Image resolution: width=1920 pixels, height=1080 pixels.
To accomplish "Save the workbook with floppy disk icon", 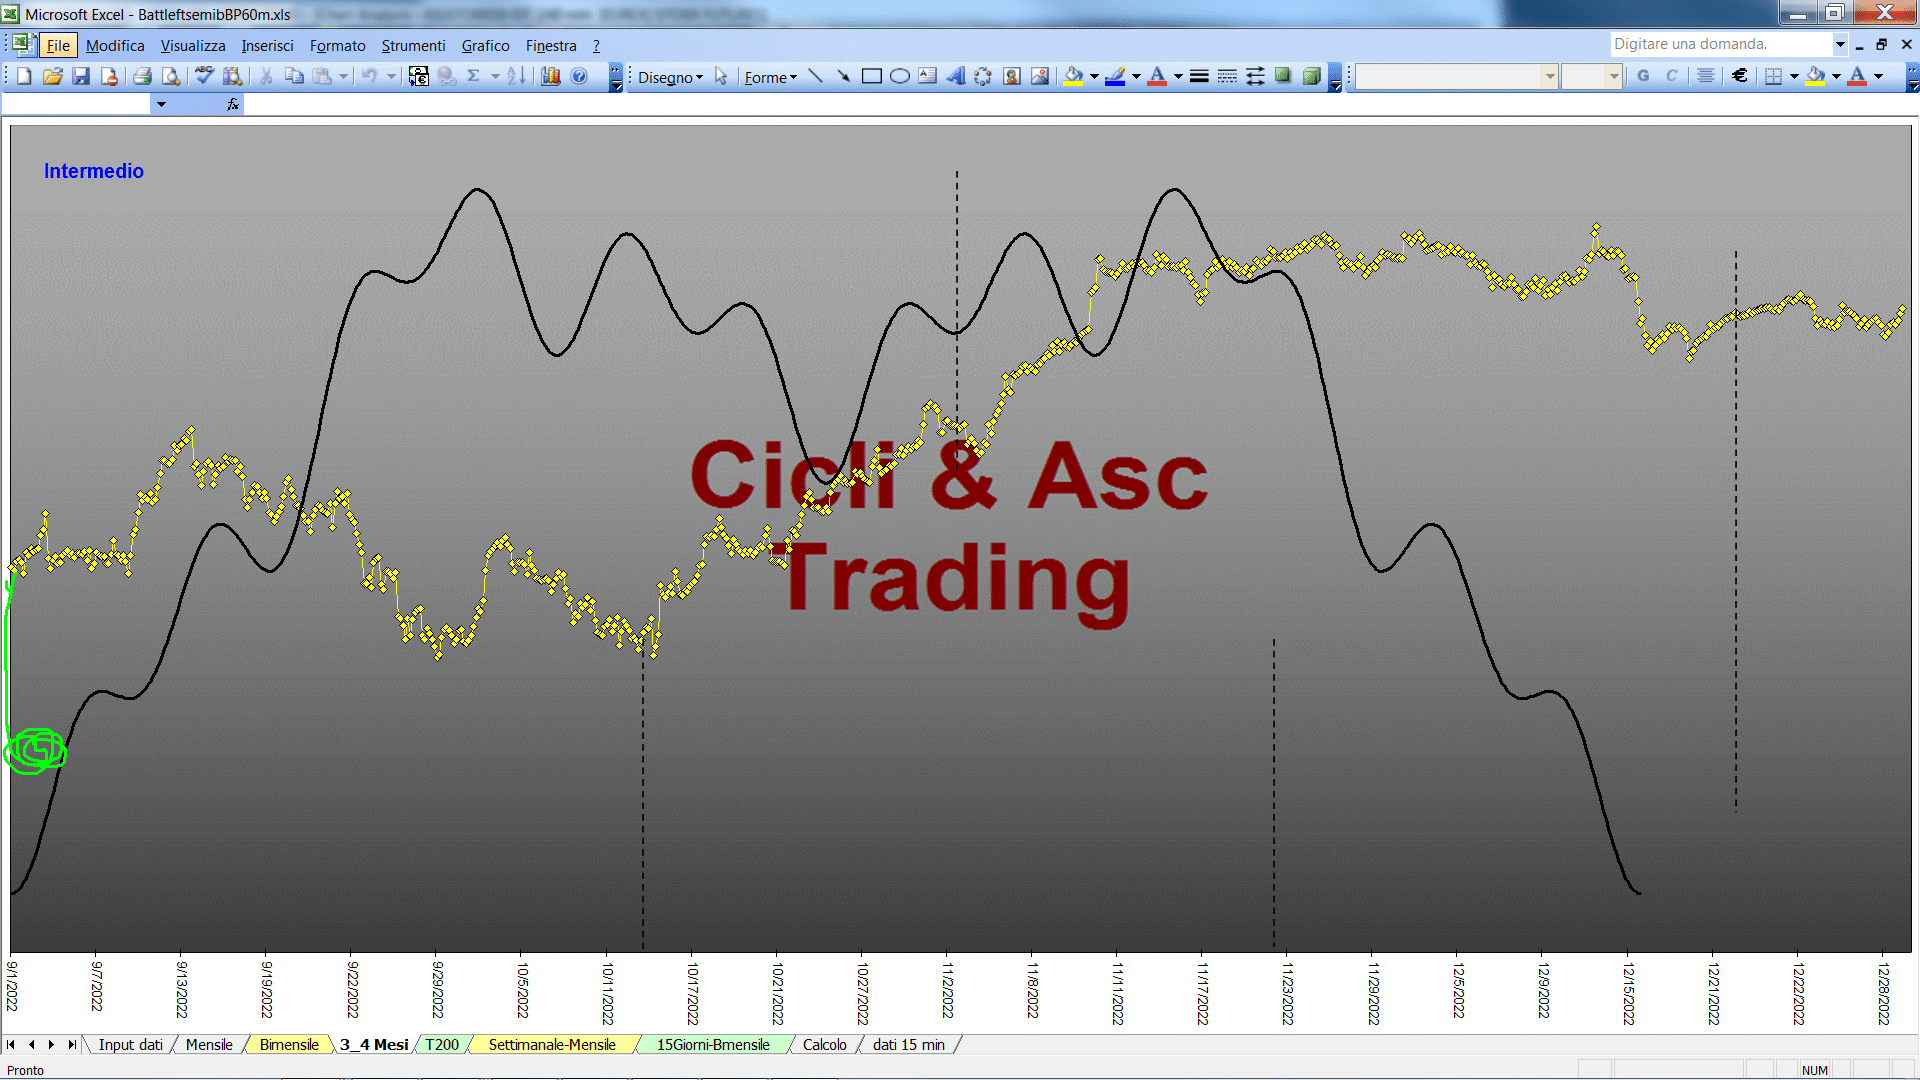I will pos(81,76).
